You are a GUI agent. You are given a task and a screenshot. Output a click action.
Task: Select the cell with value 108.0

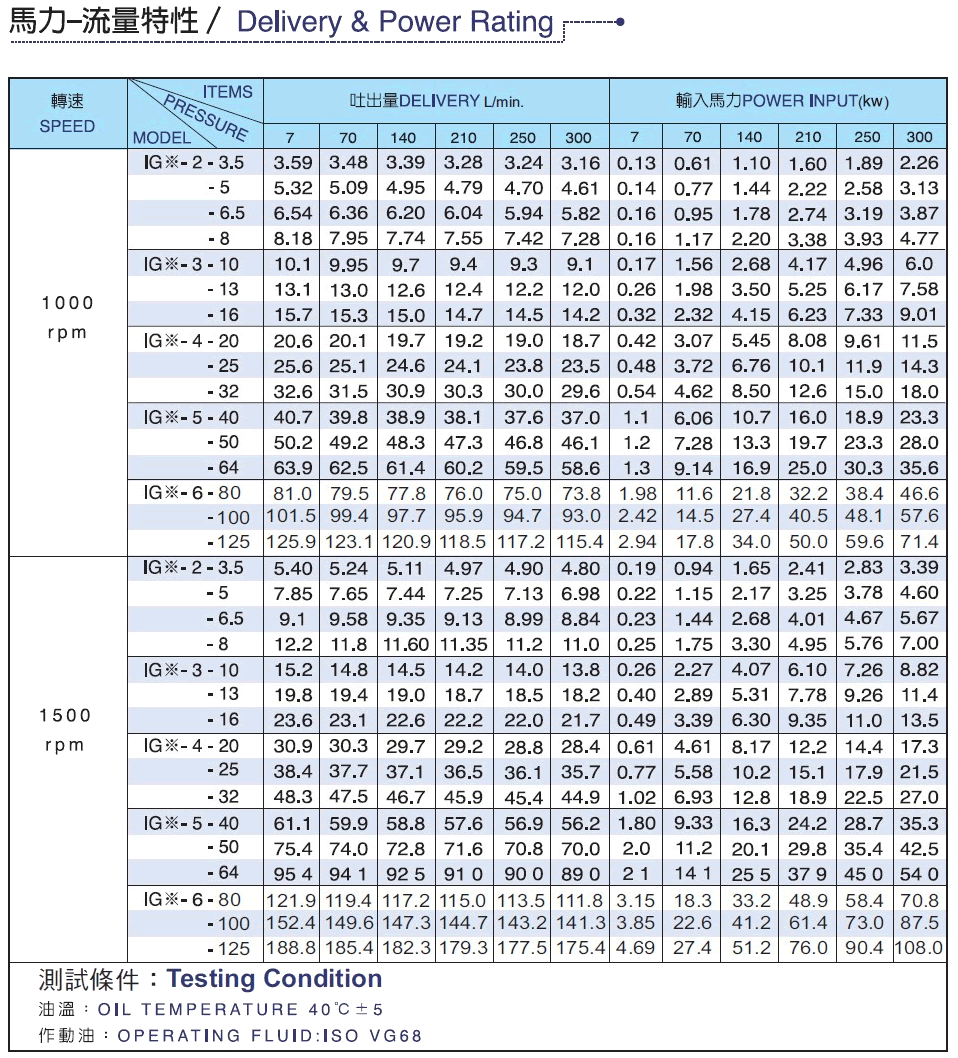919,947
